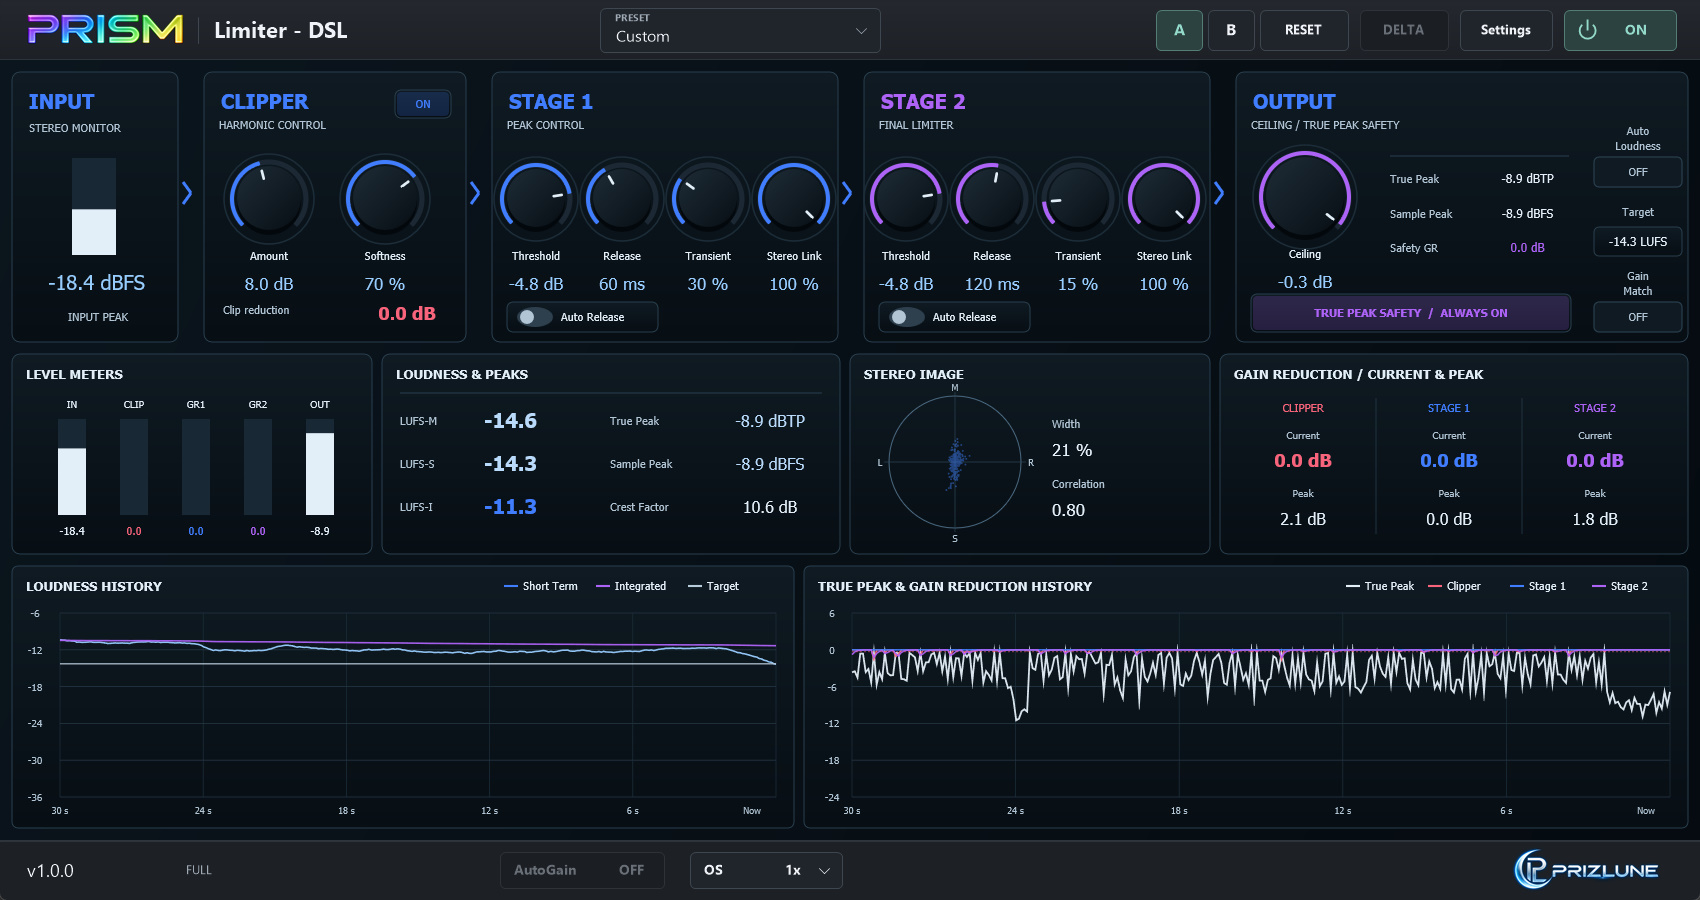Toggle the plugin power ON button
Image resolution: width=1700 pixels, height=900 pixels.
(1620, 30)
